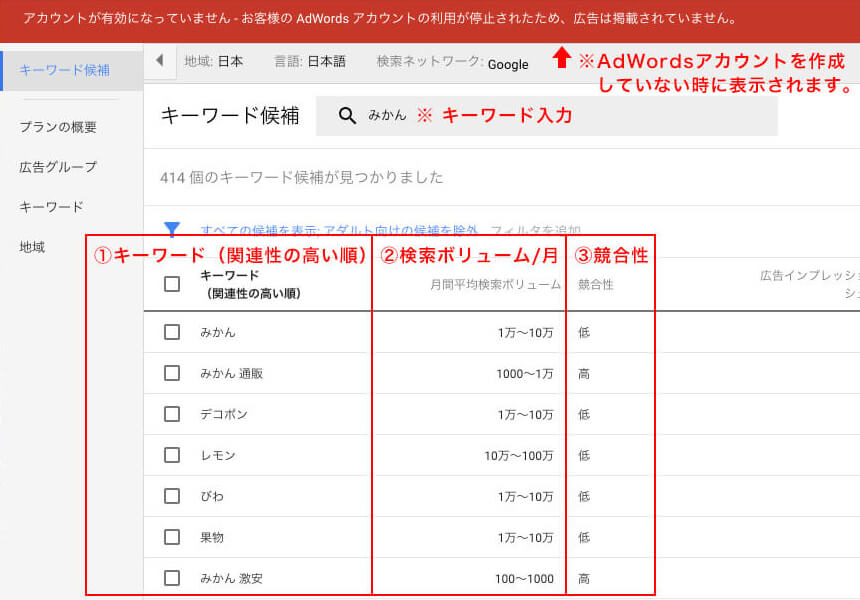The height and width of the screenshot is (600, 860).
Task: Open プランの概要 in the sidebar
Action: pyautogui.click(x=58, y=127)
